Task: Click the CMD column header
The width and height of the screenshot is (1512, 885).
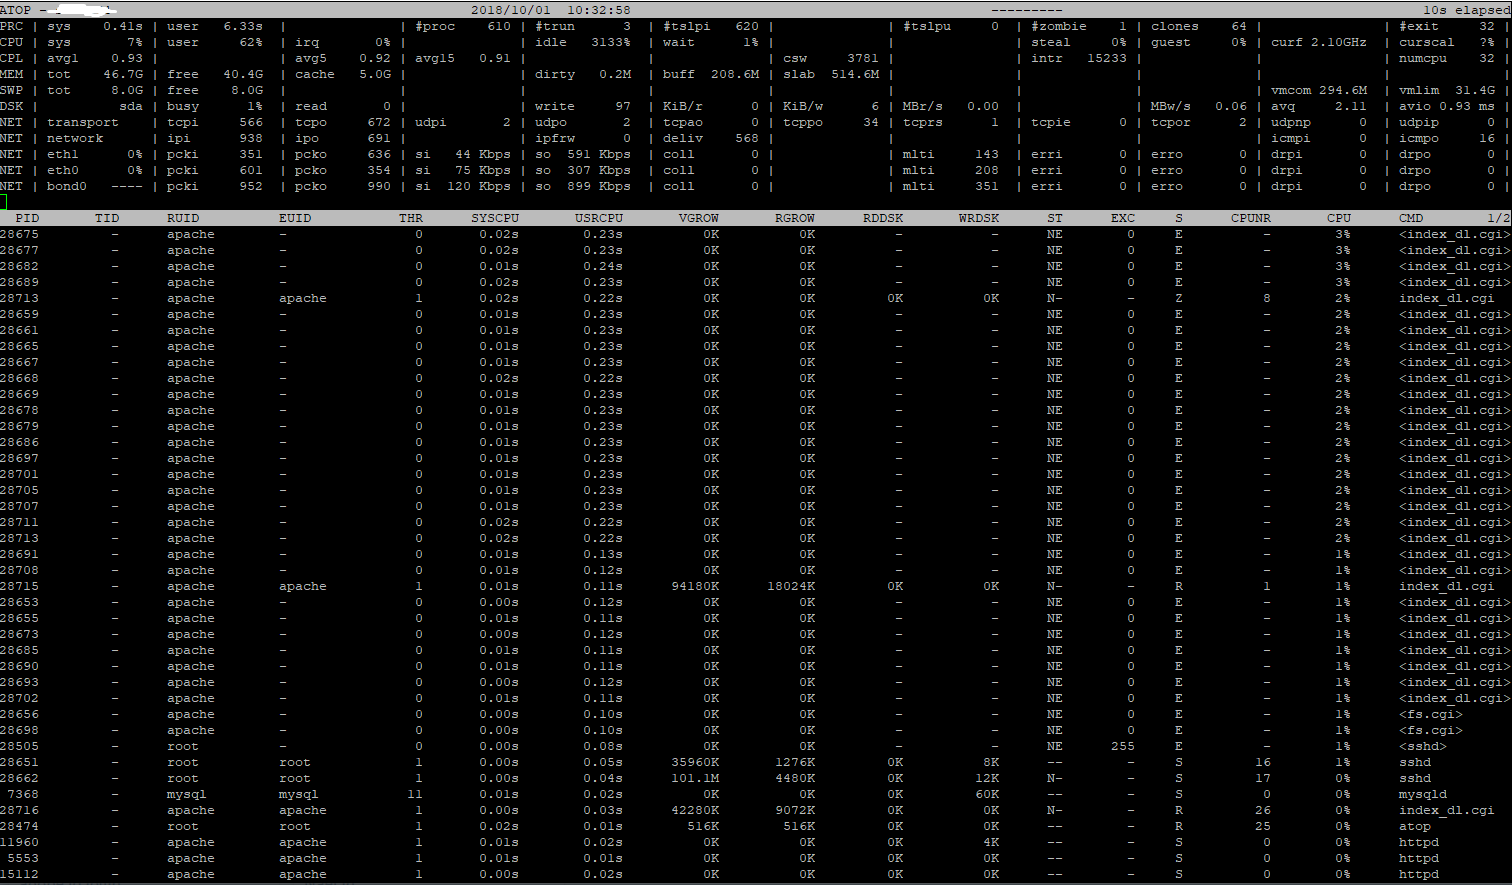Action: (x=1411, y=218)
